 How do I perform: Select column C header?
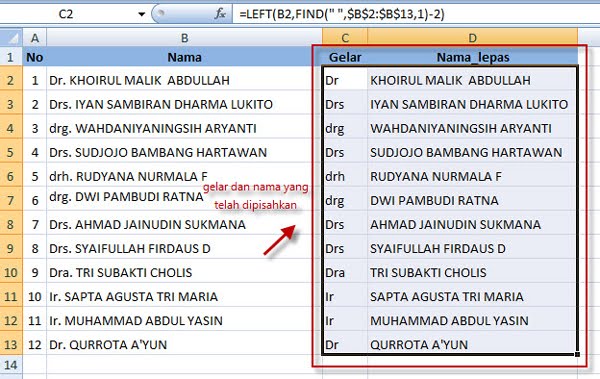[x=345, y=38]
